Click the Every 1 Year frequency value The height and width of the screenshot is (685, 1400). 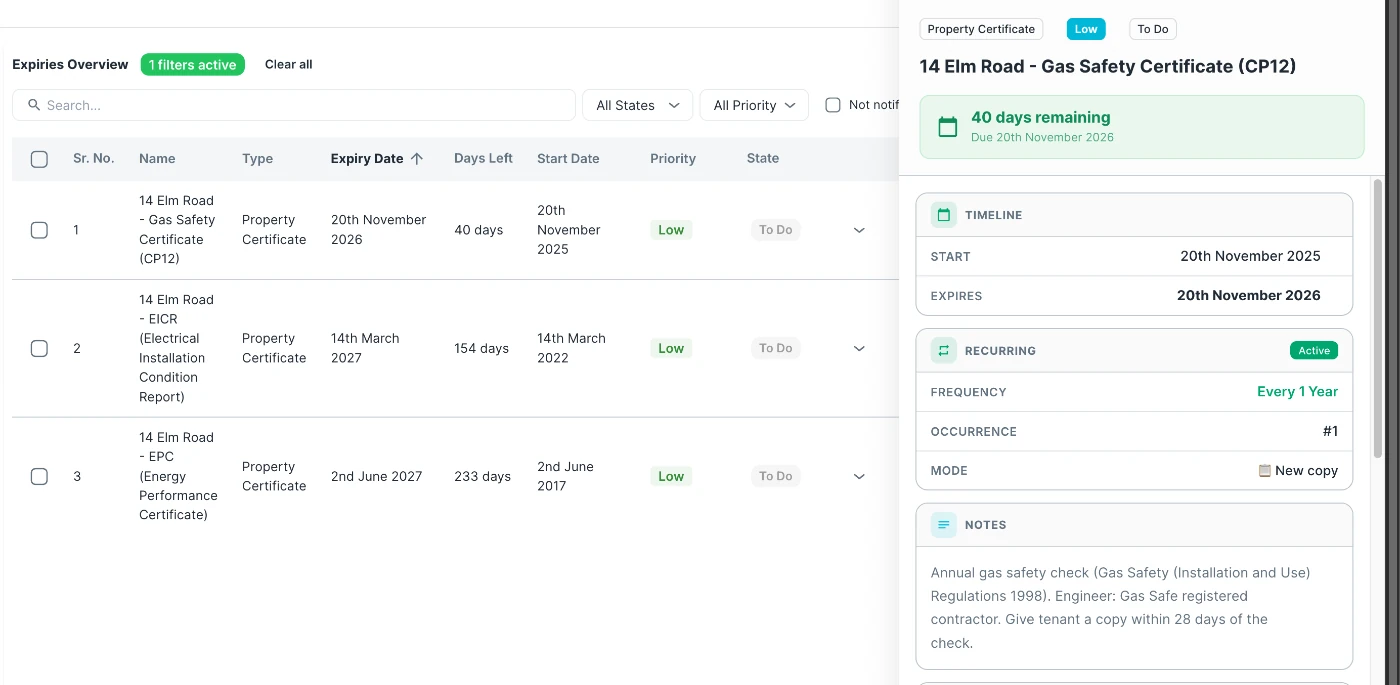(1297, 392)
